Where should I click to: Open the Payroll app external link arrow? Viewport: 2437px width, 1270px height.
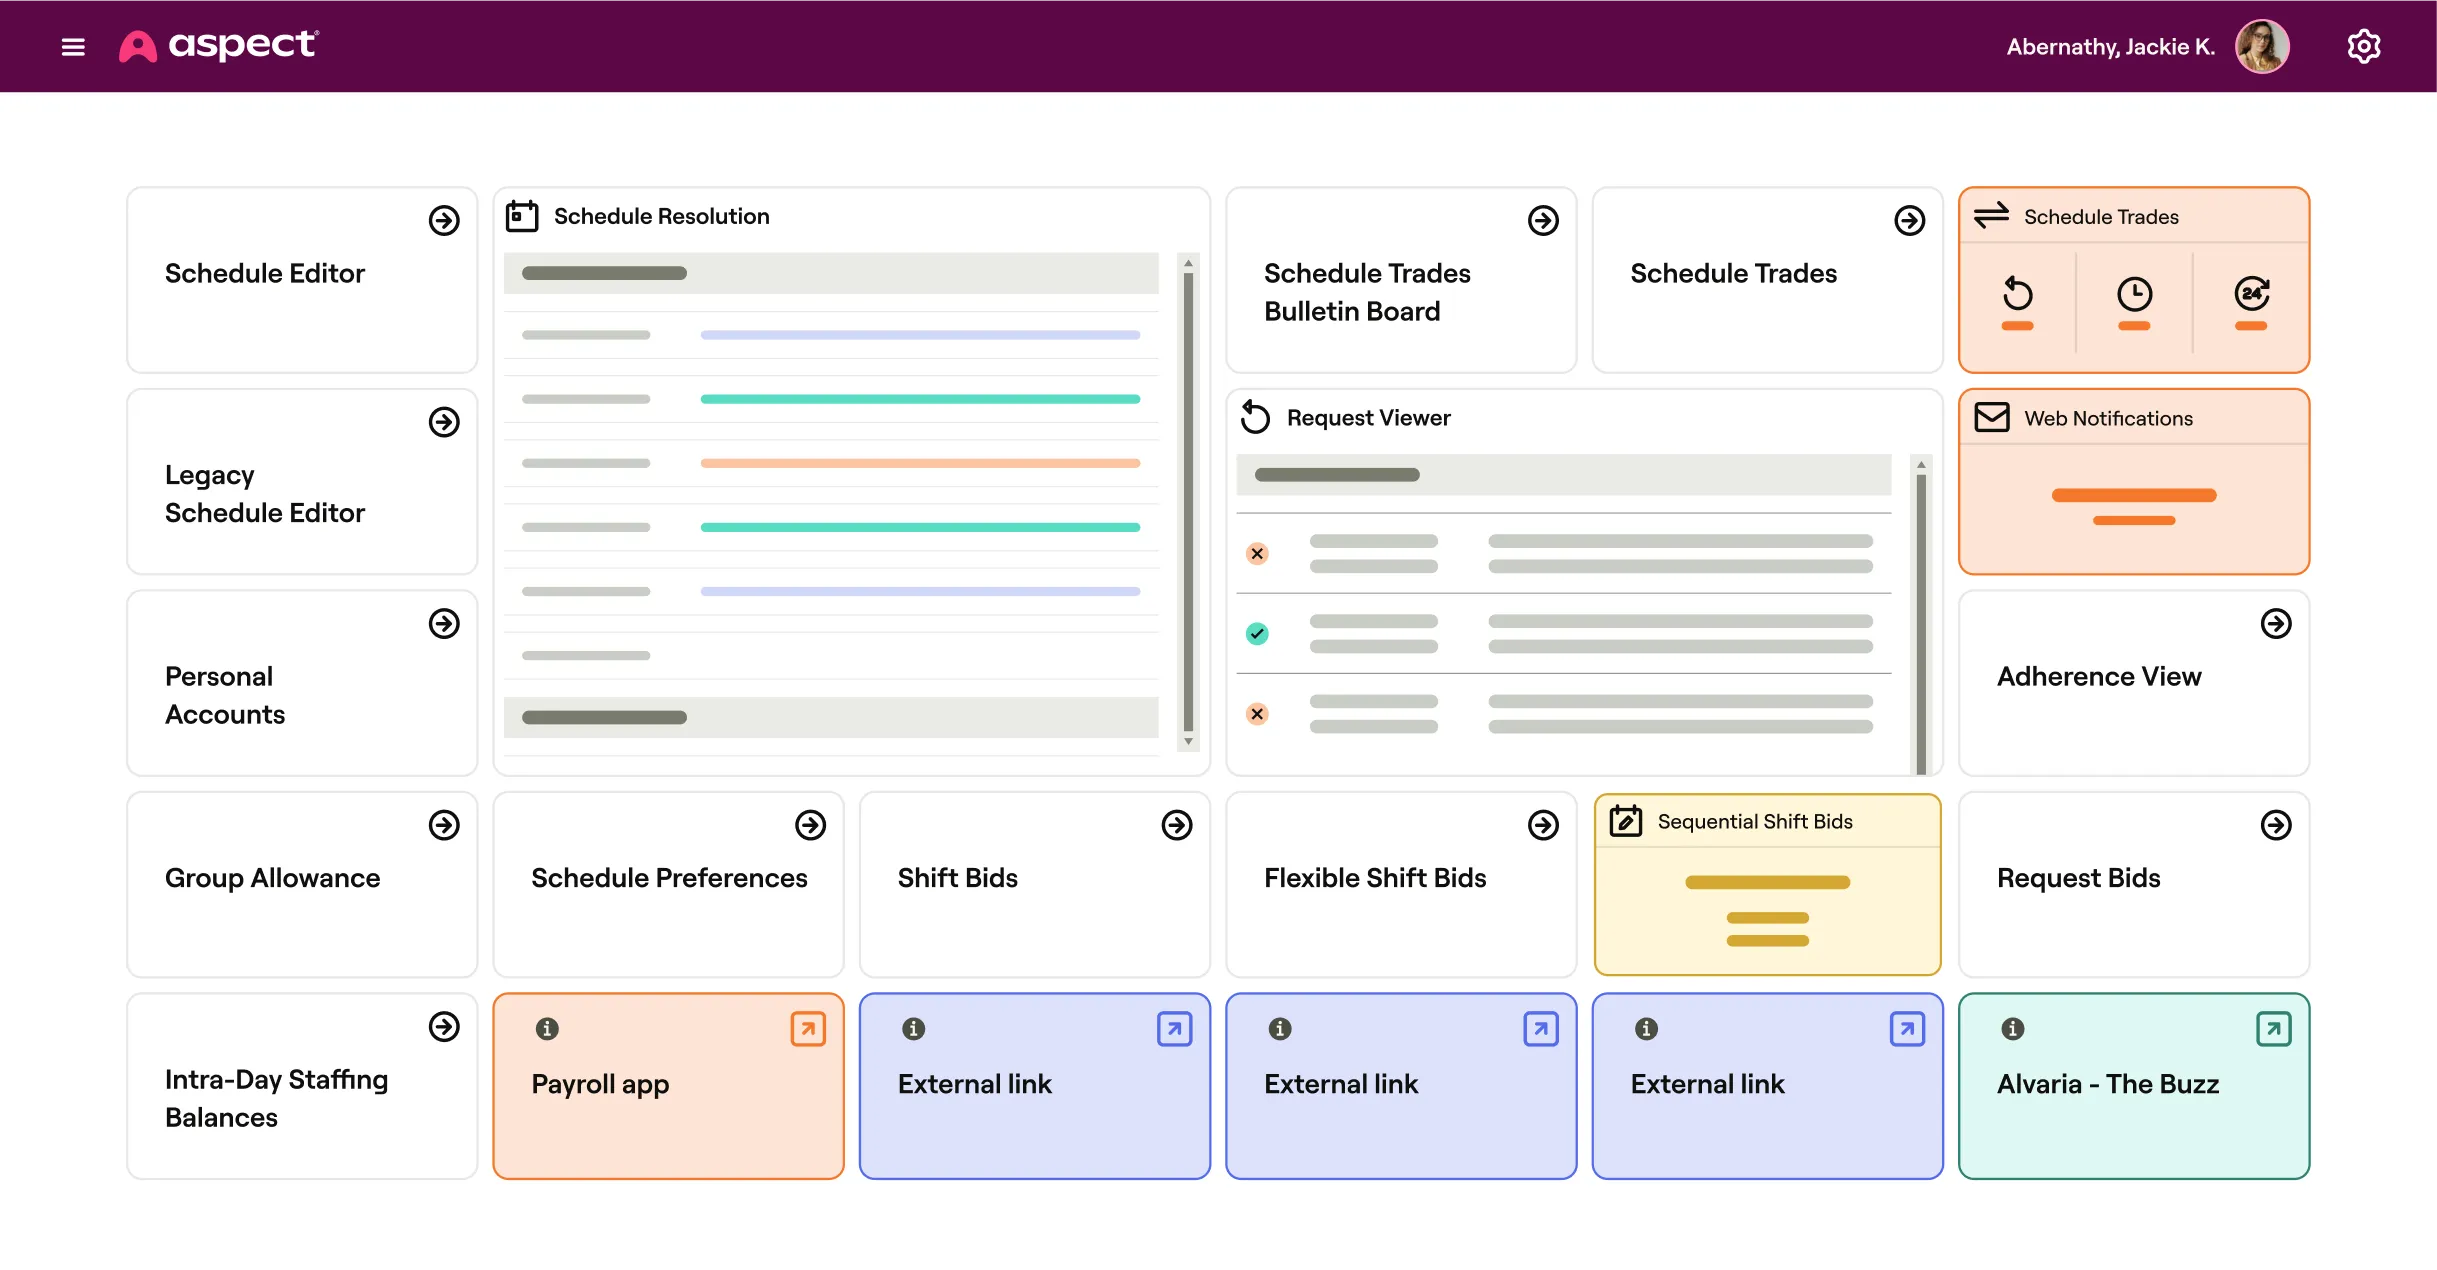pos(808,1028)
